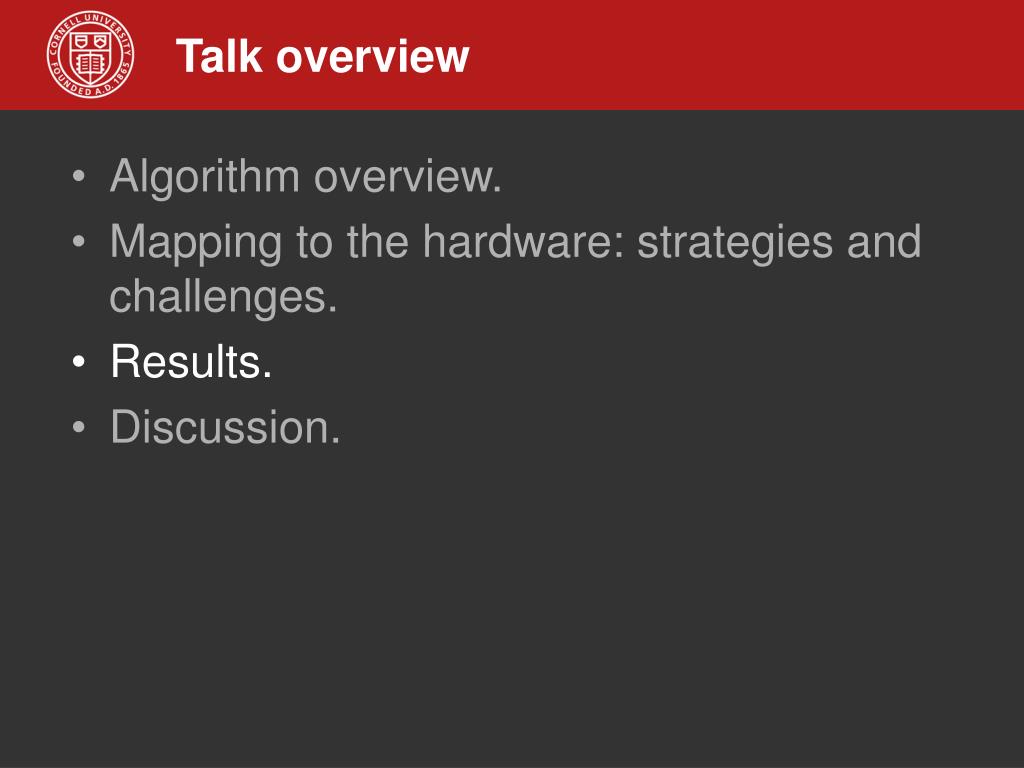Click the word 'Algorithm' in first bullet

click(x=205, y=176)
